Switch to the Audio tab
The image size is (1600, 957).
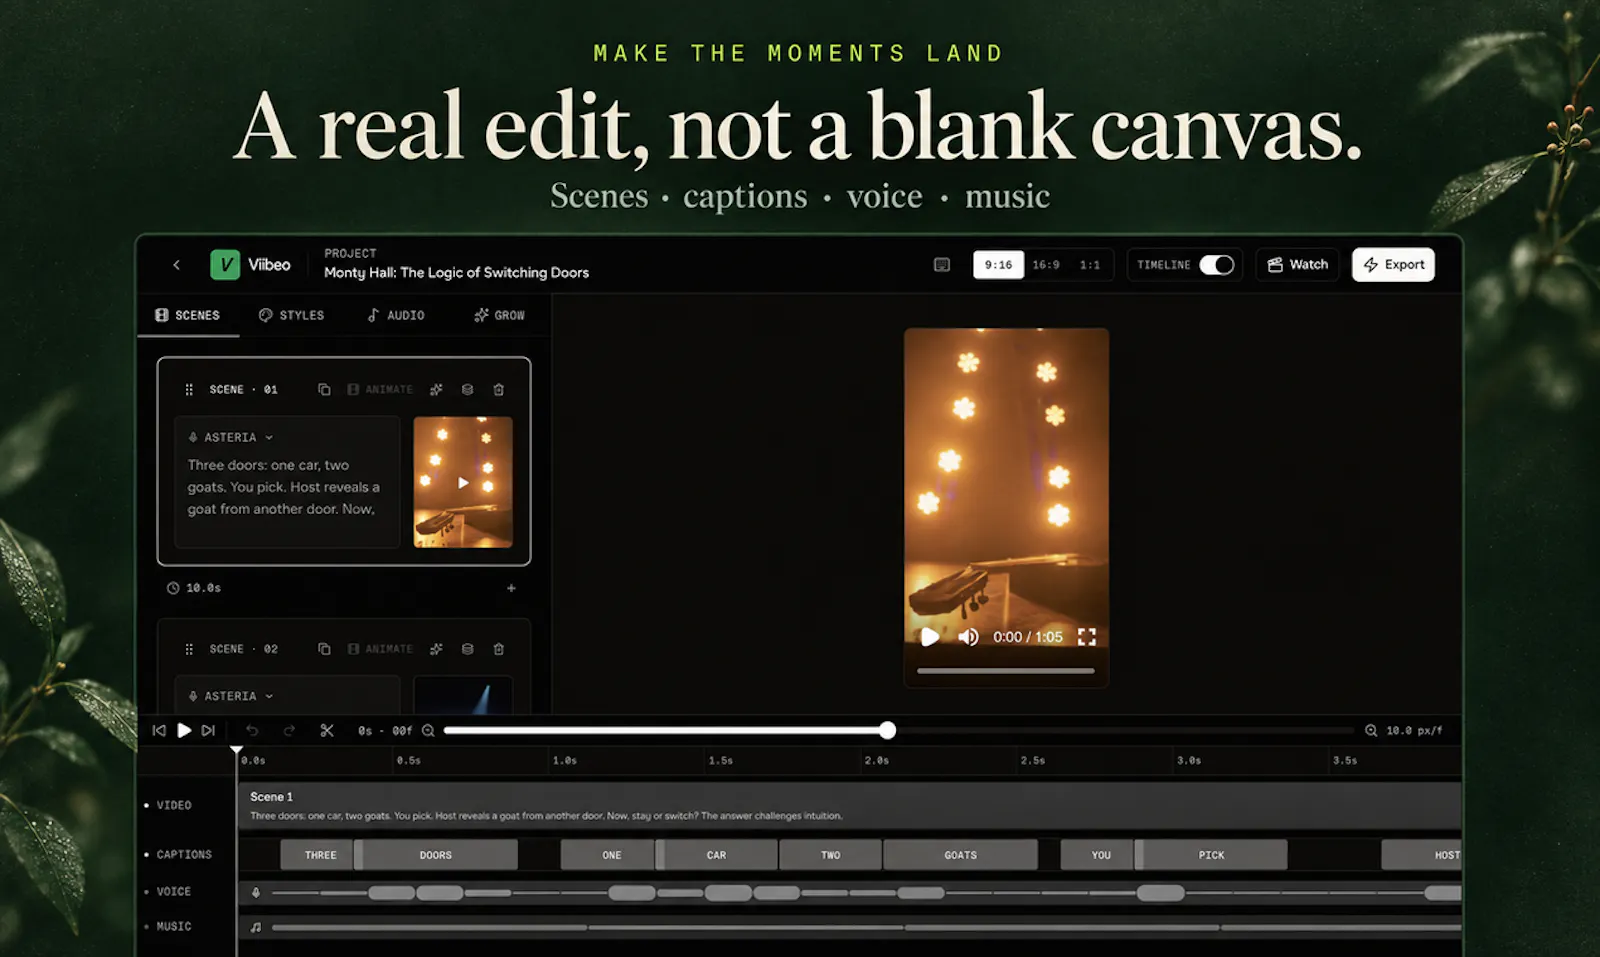[x=396, y=315]
